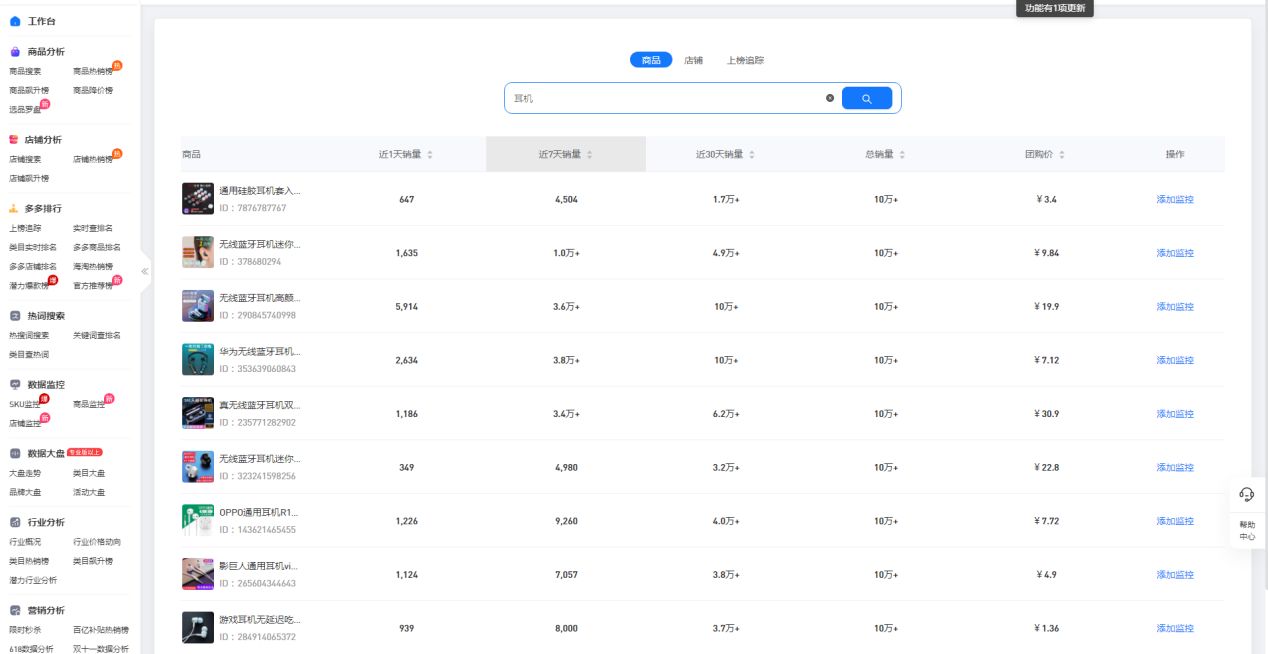Image resolution: width=1268 pixels, height=654 pixels.
Task: Open 限时秒杀 in the sidebar
Action: point(25,630)
